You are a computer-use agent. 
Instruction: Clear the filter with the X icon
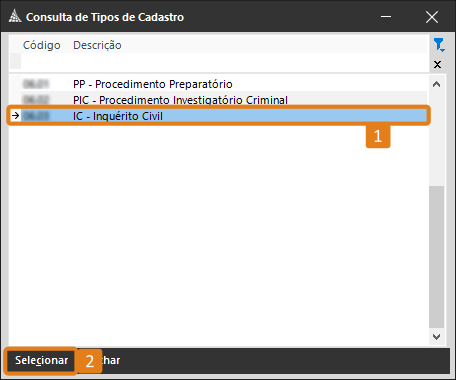pyautogui.click(x=437, y=64)
